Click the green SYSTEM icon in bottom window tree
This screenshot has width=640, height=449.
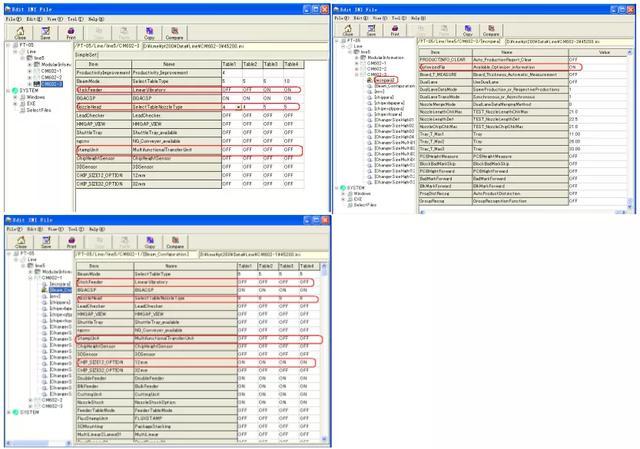(16, 412)
